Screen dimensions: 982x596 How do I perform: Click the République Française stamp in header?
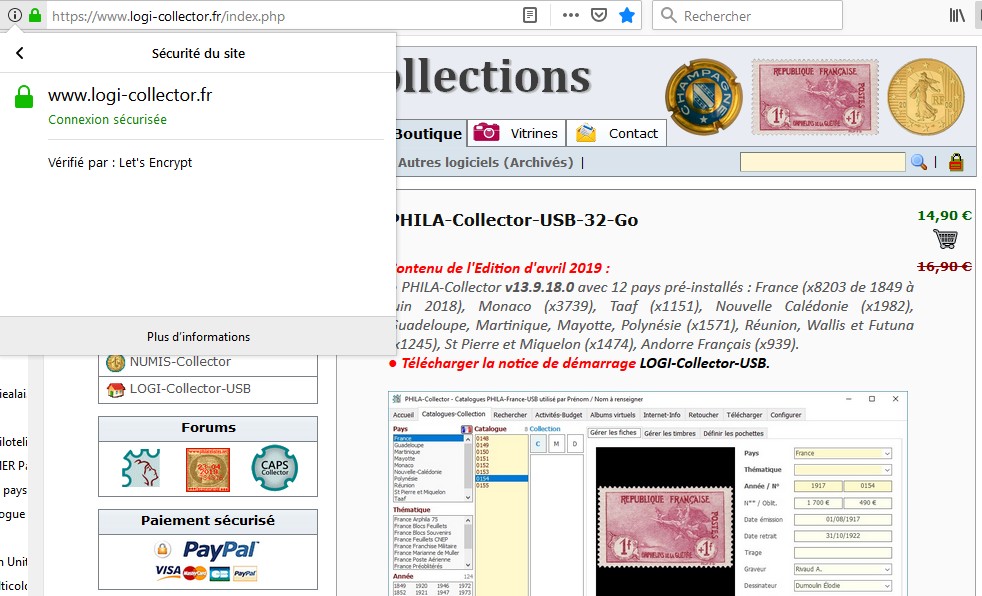click(x=815, y=97)
